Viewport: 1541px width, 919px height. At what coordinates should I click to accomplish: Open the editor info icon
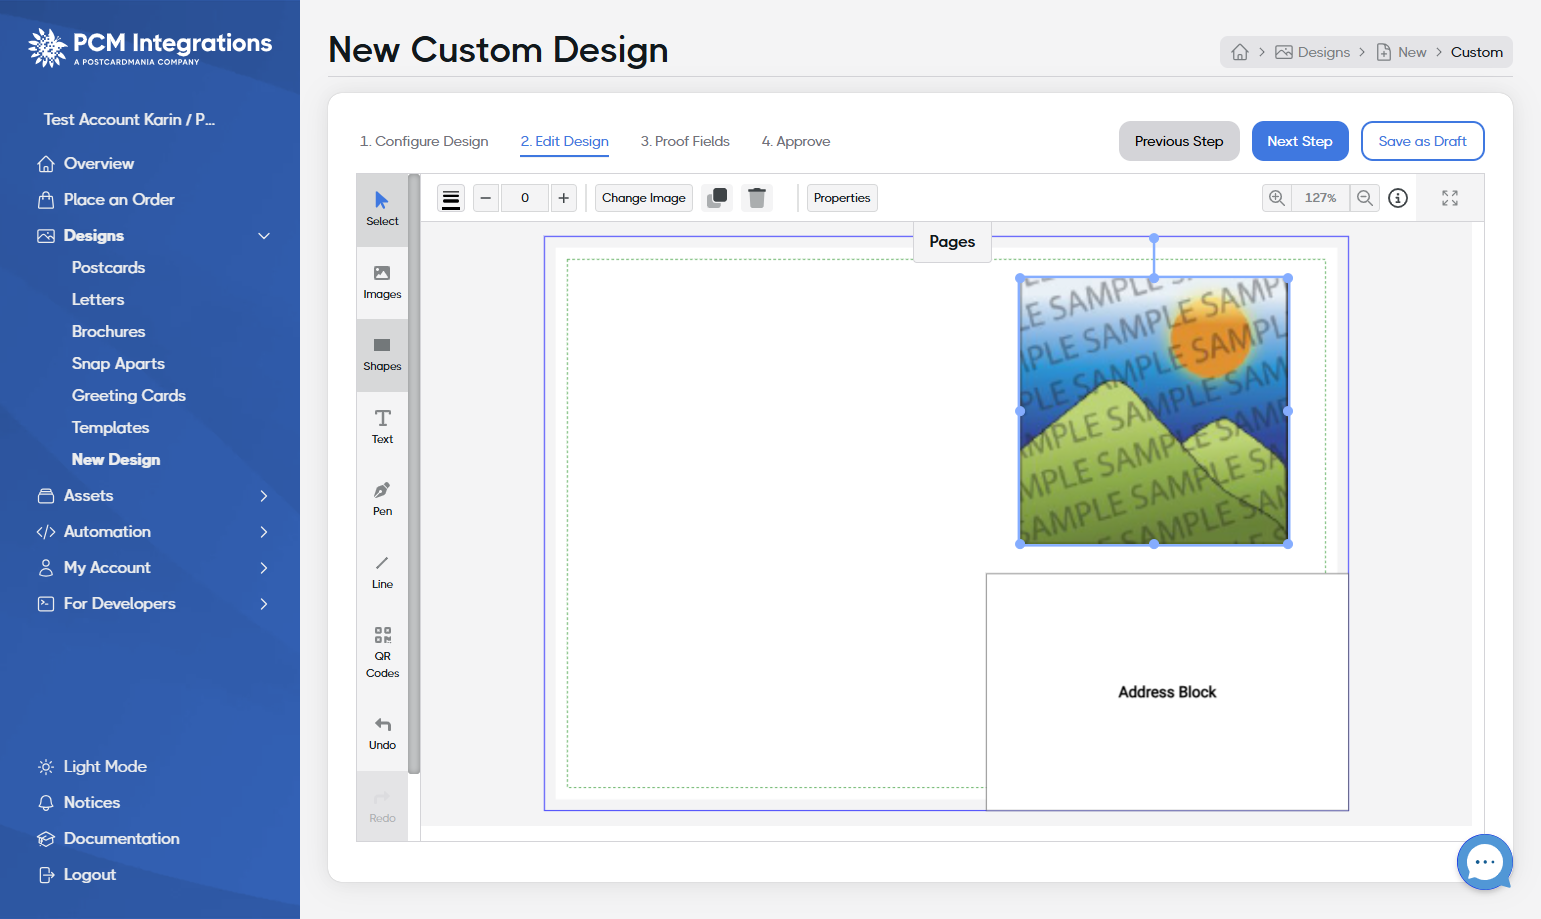(x=1398, y=198)
